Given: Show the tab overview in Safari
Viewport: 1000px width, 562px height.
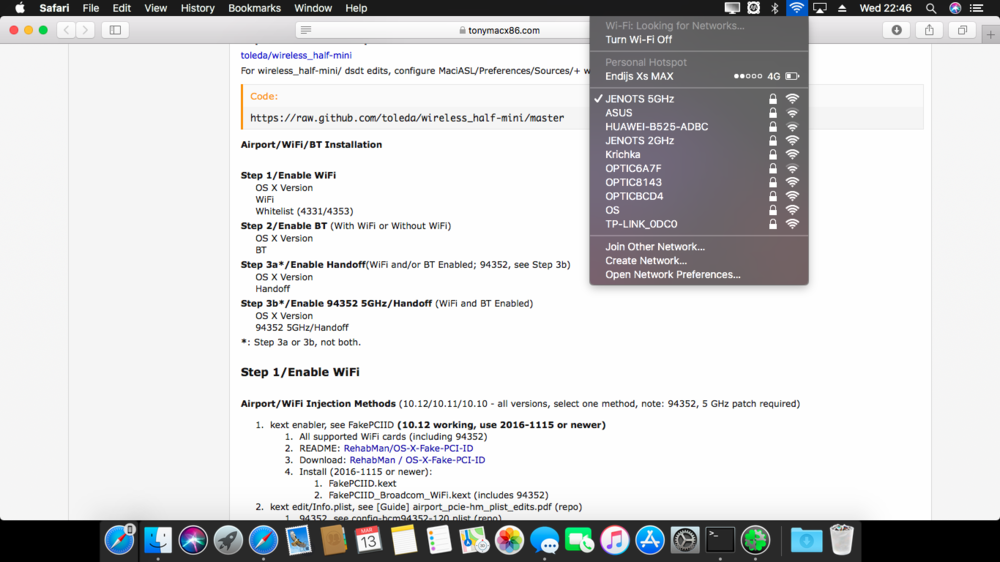Looking at the screenshot, I should (962, 30).
